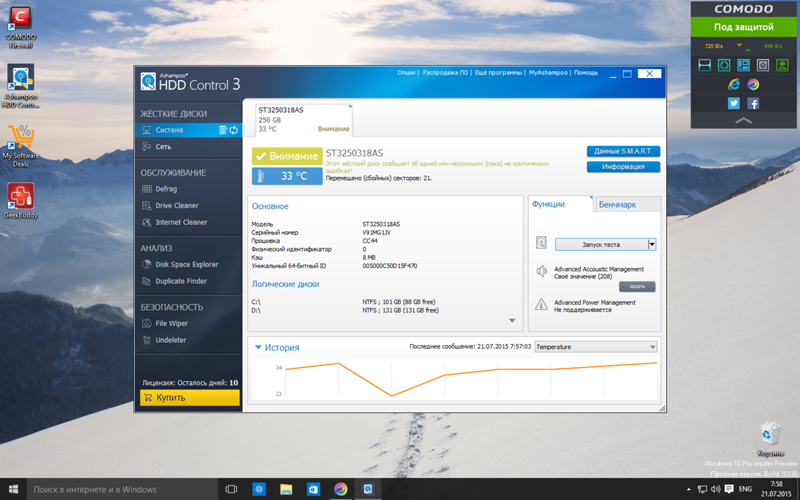Viewport: 800px width, 500px height.
Task: Open Task View on the taskbar
Action: [x=231, y=489]
